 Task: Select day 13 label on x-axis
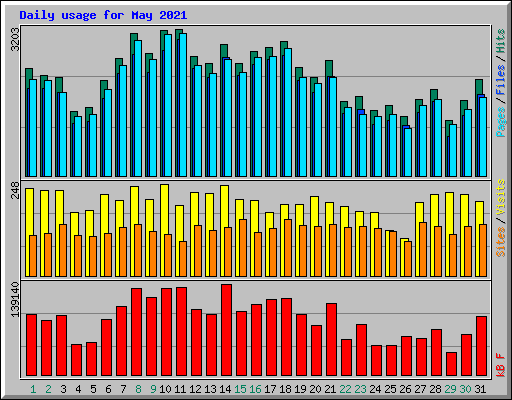coord(210,389)
